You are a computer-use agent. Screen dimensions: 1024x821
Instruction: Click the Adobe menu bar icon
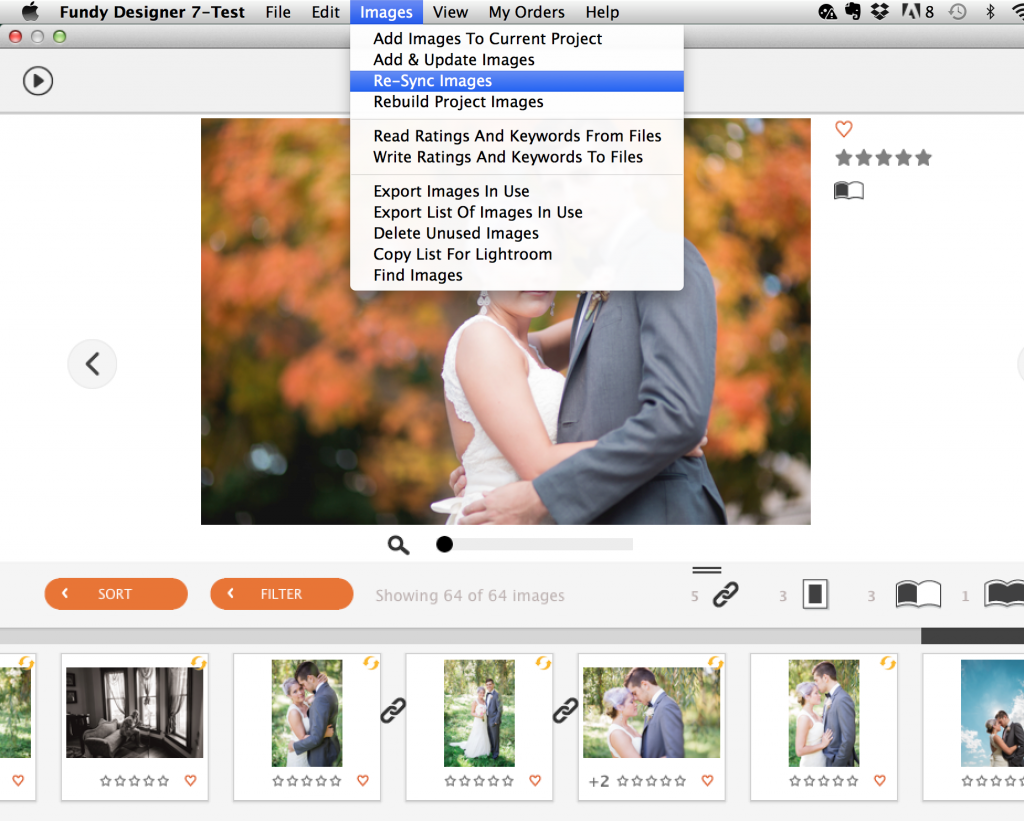pos(918,11)
